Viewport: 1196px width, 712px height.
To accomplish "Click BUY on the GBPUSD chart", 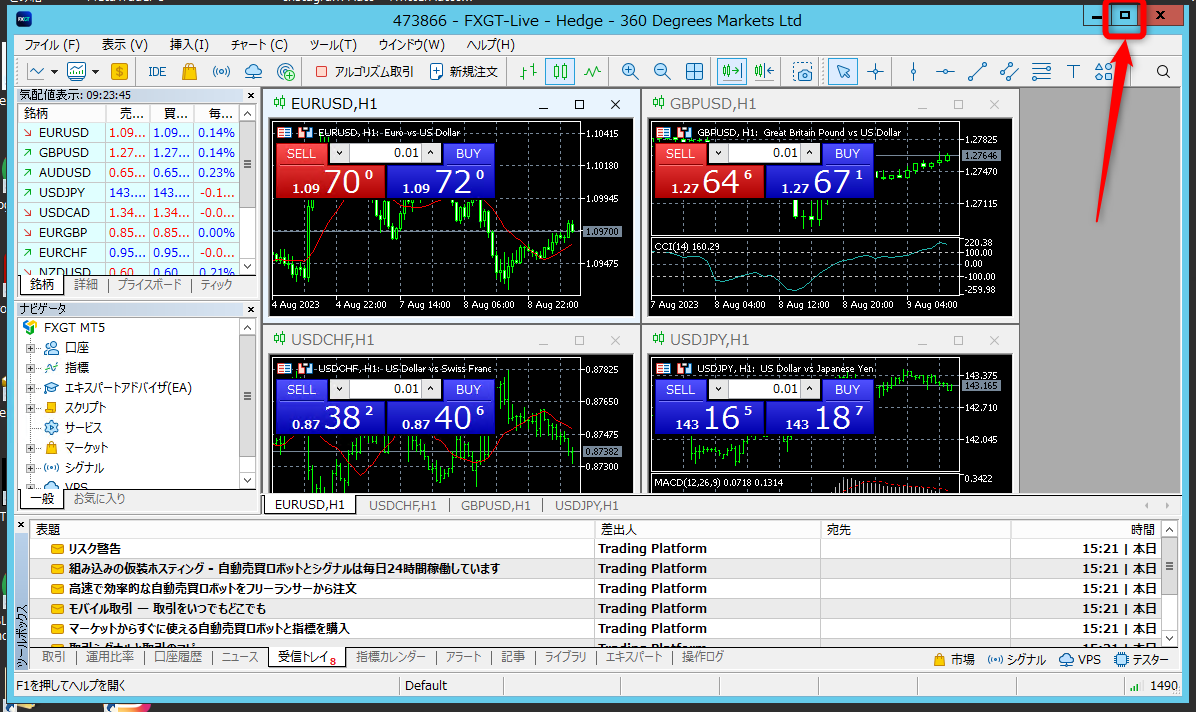I will (847, 153).
